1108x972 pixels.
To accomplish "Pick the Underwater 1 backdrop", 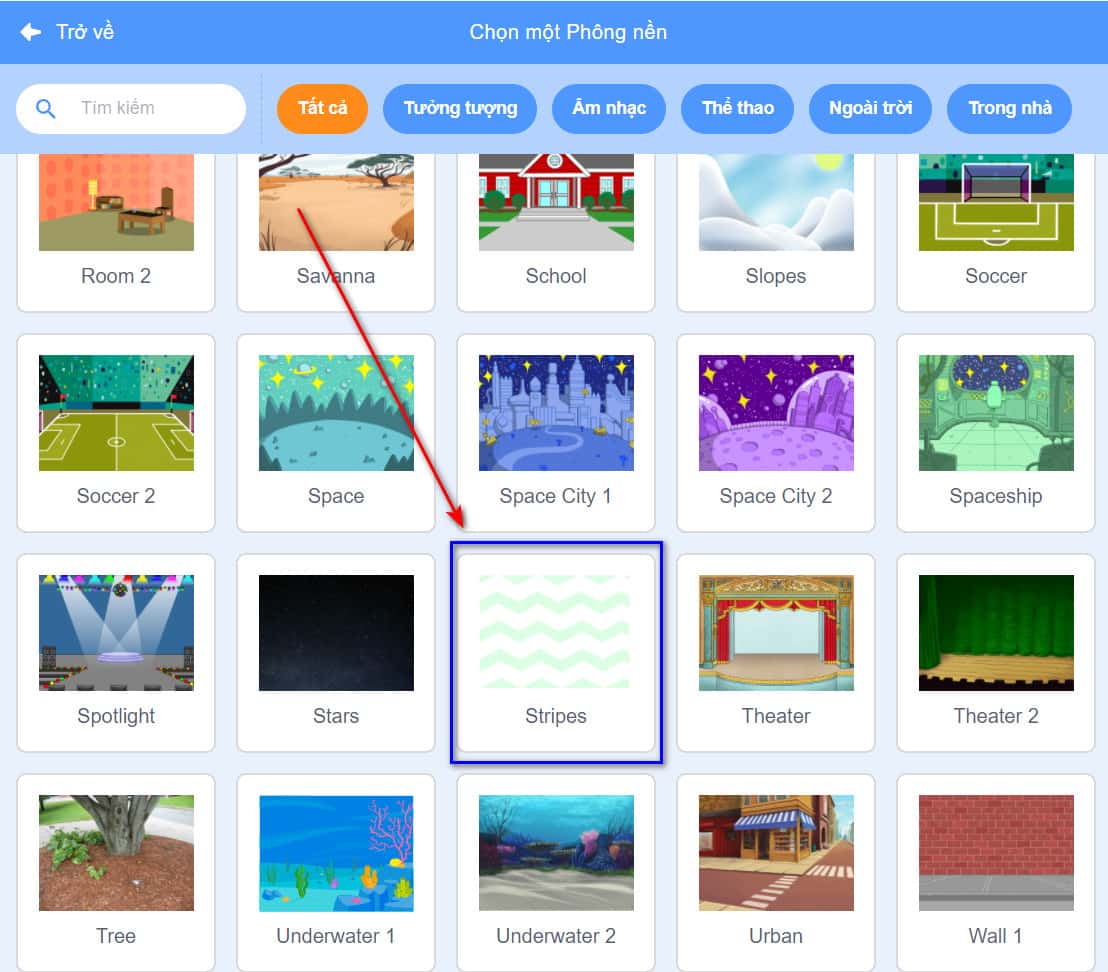I will click(336, 870).
